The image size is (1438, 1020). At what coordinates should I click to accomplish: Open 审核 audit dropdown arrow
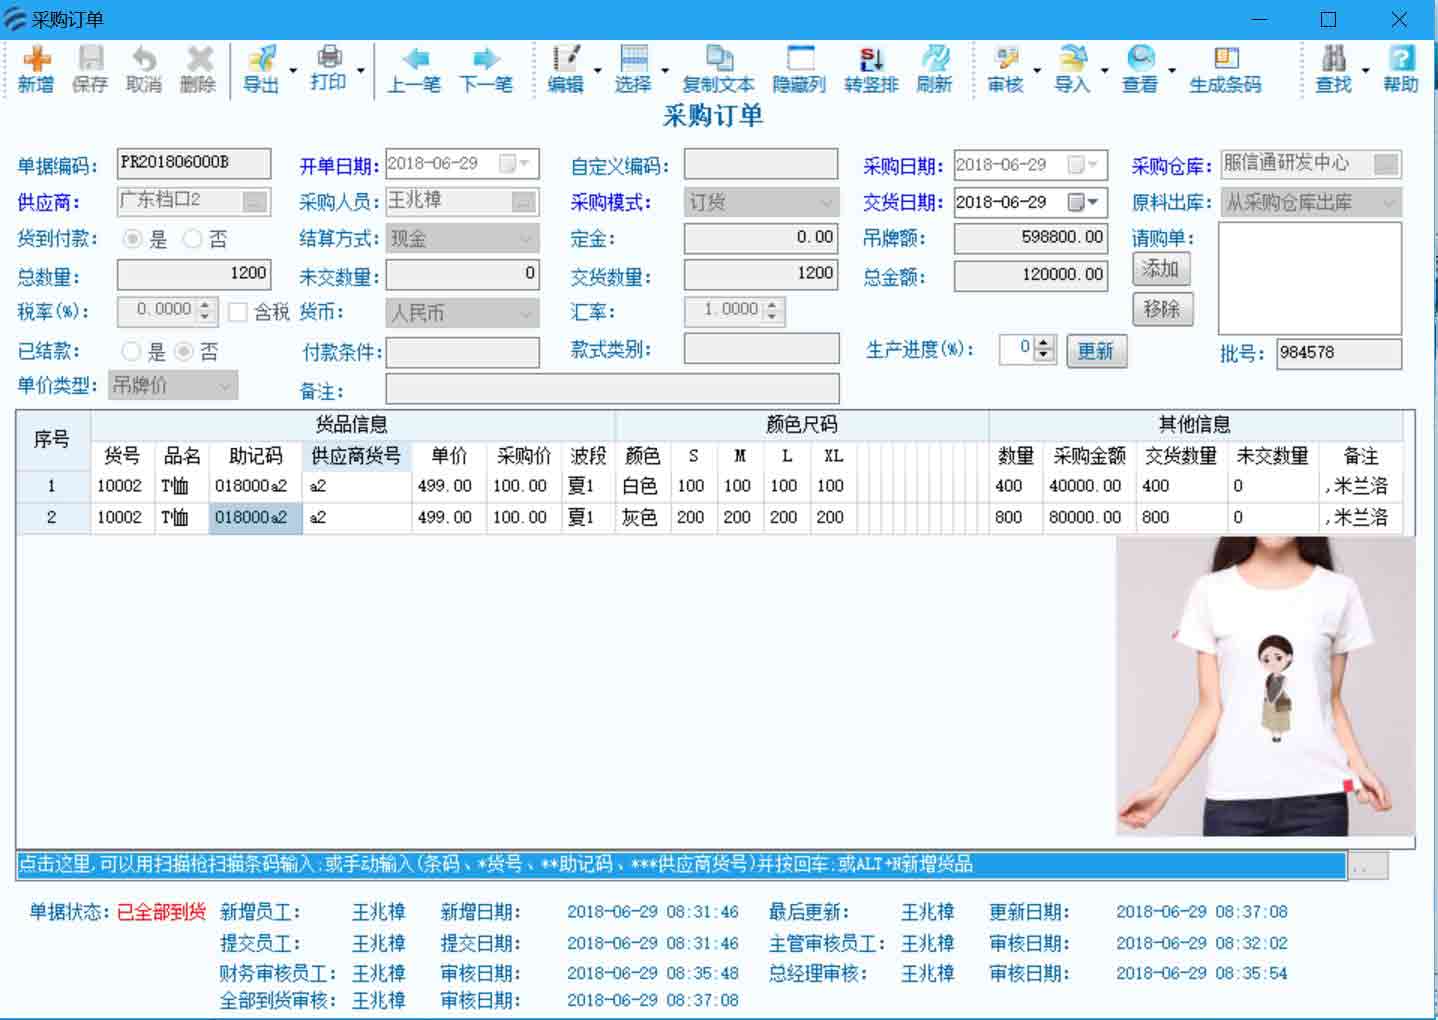point(1037,71)
